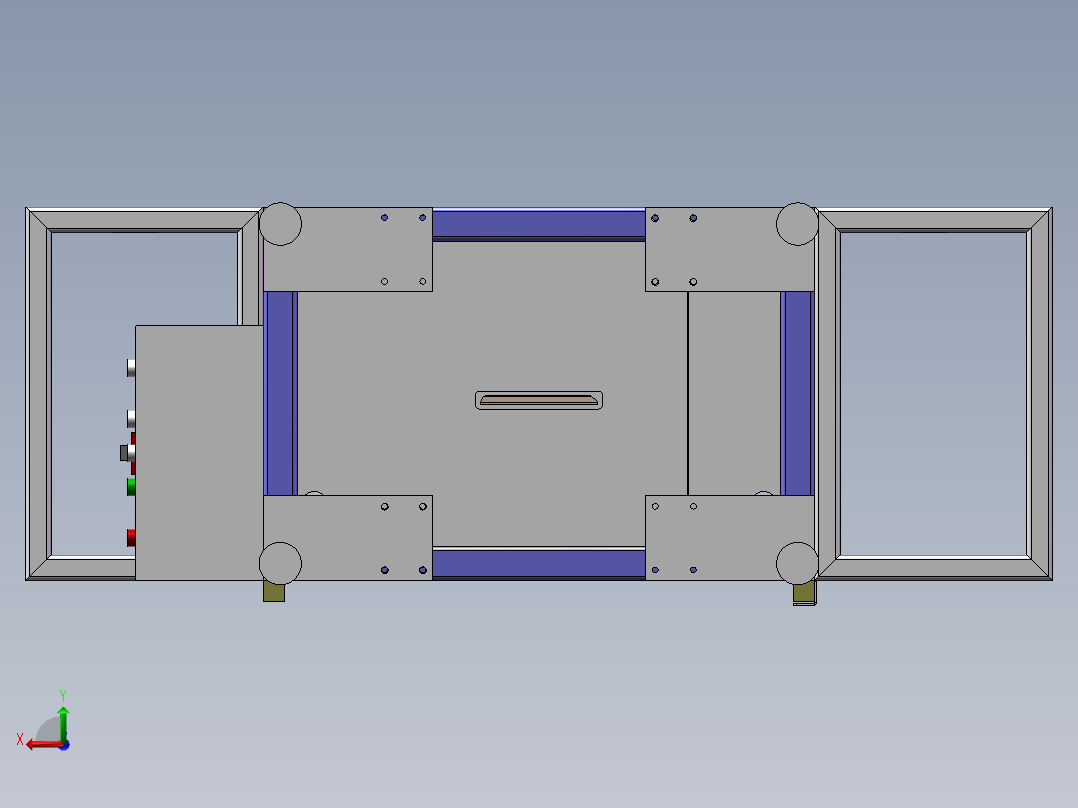The width and height of the screenshot is (1078, 808).
Task: Select the lower-left corner round caster
Action: coord(280,563)
